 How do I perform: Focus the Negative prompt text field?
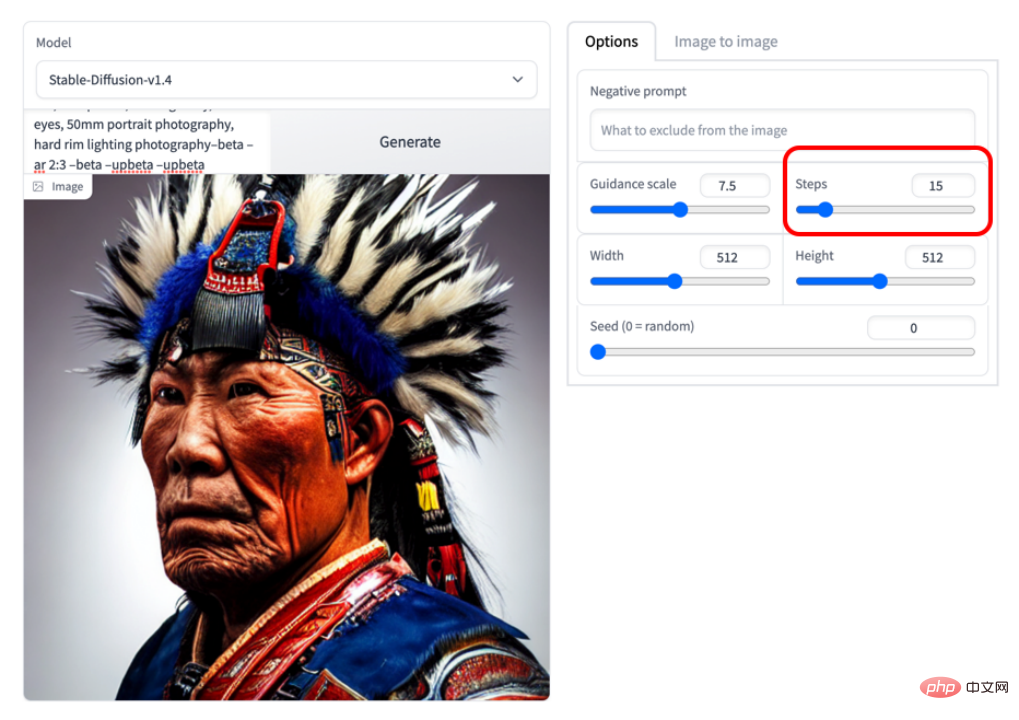[x=782, y=130]
